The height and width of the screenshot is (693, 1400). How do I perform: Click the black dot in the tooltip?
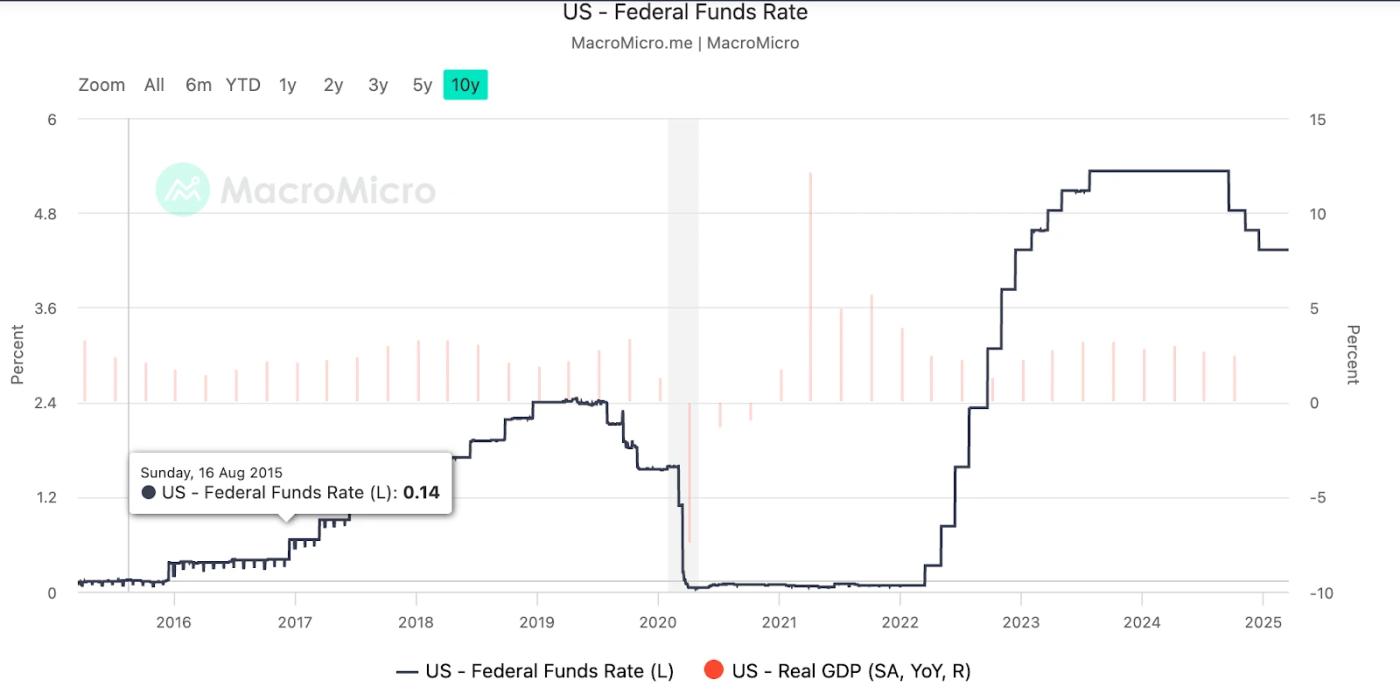146,492
